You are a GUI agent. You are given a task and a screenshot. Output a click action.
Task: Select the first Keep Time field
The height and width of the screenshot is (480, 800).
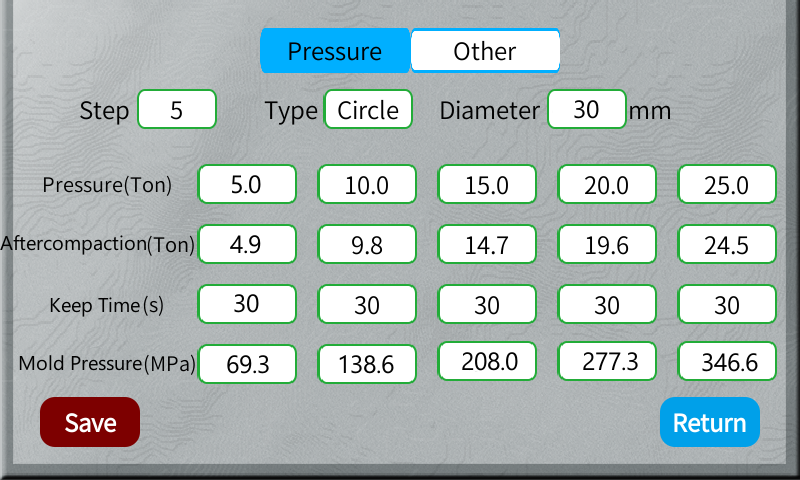coord(247,304)
